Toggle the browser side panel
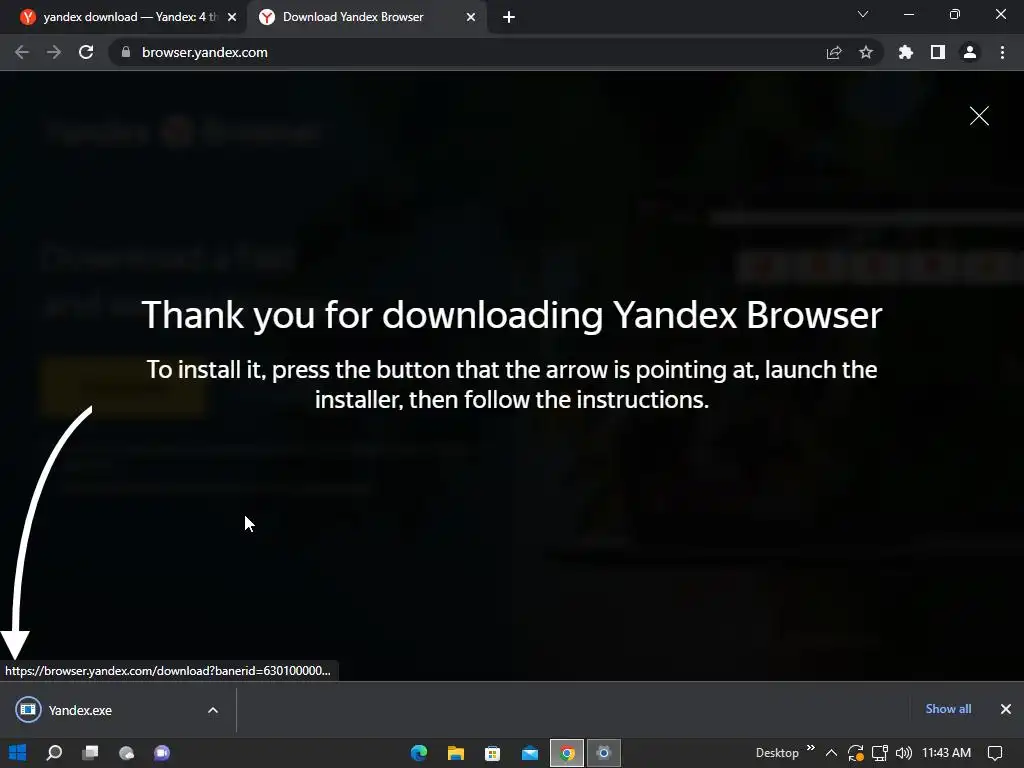The image size is (1024, 768). coord(938,52)
